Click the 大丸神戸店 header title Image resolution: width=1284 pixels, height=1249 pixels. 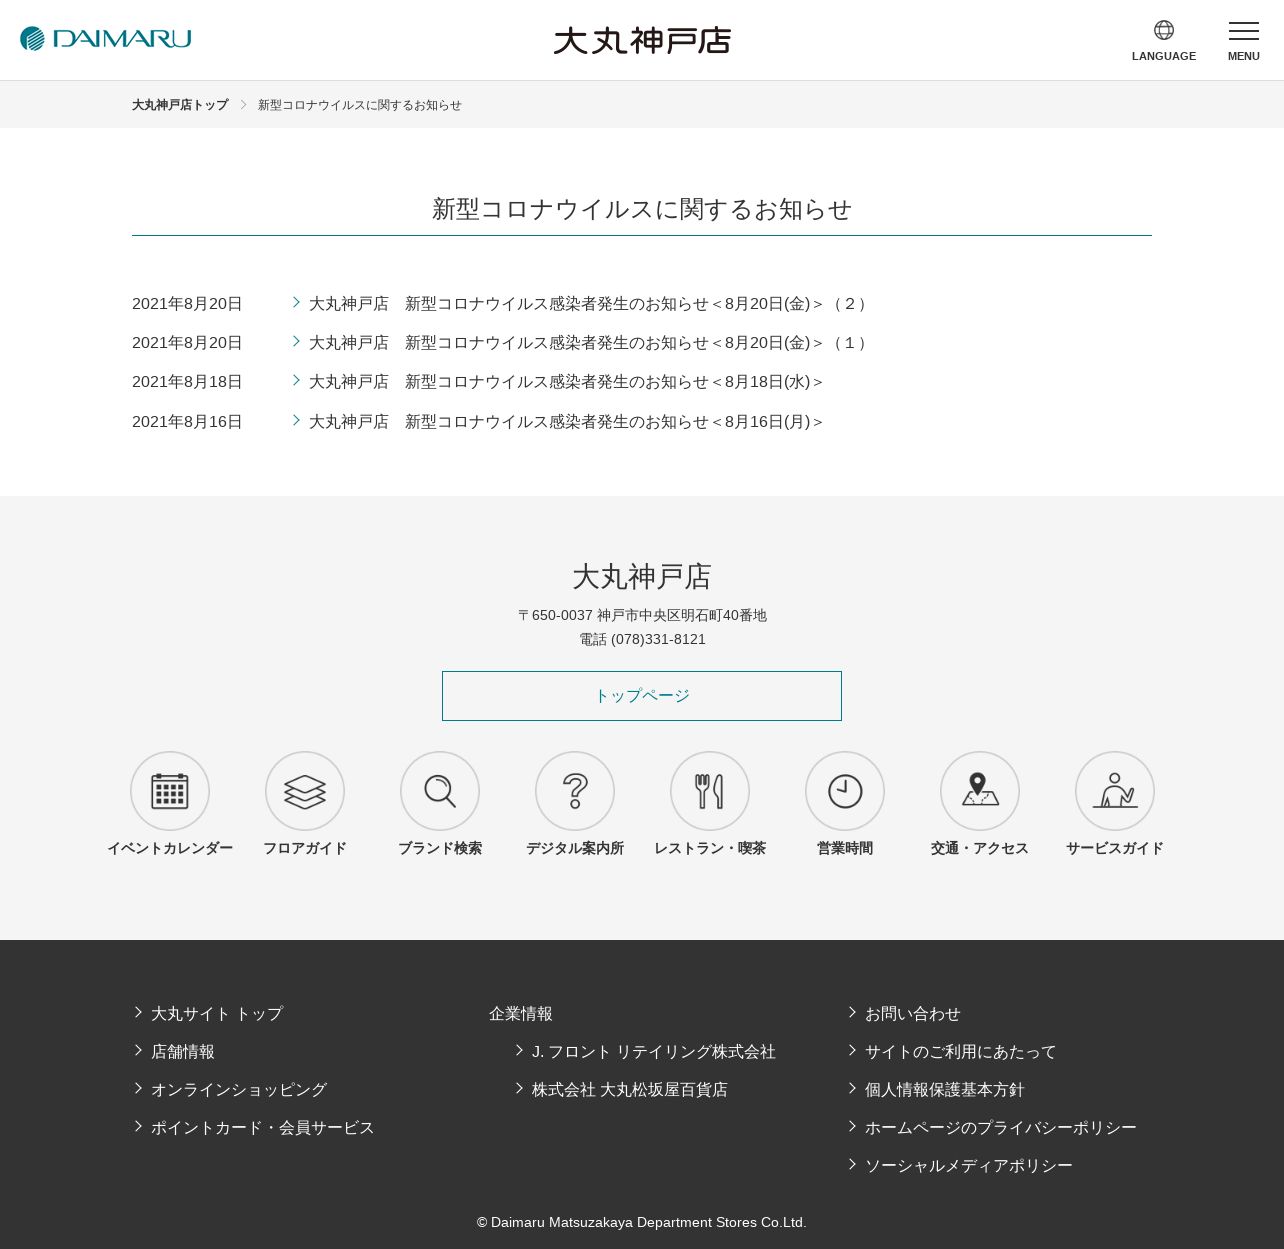click(642, 40)
